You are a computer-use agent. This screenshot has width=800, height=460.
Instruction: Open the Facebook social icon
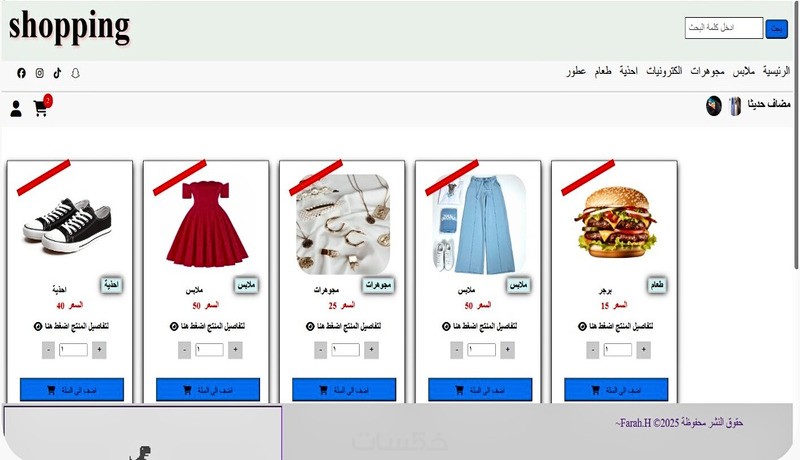(21, 73)
